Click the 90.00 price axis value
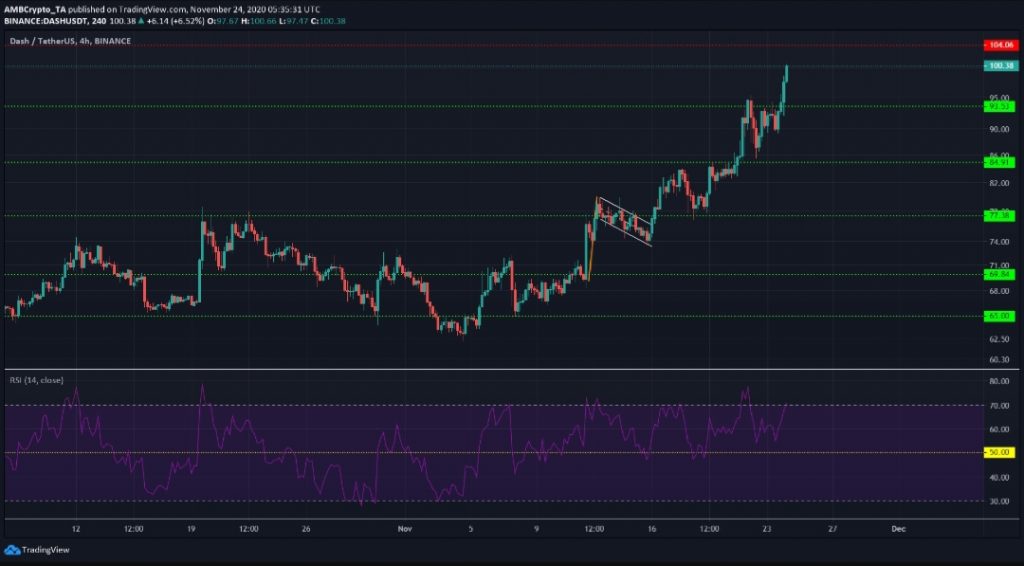 [999, 129]
